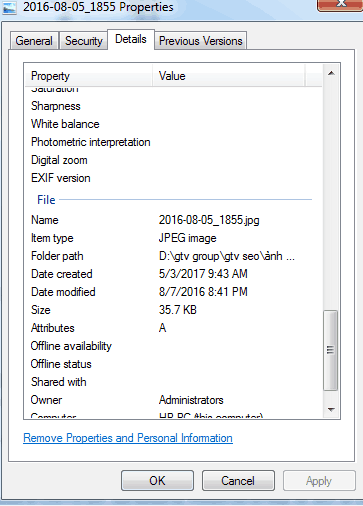363x506 pixels.
Task: Click the 8/7/2016 8:41 PM value
Action: (203, 292)
